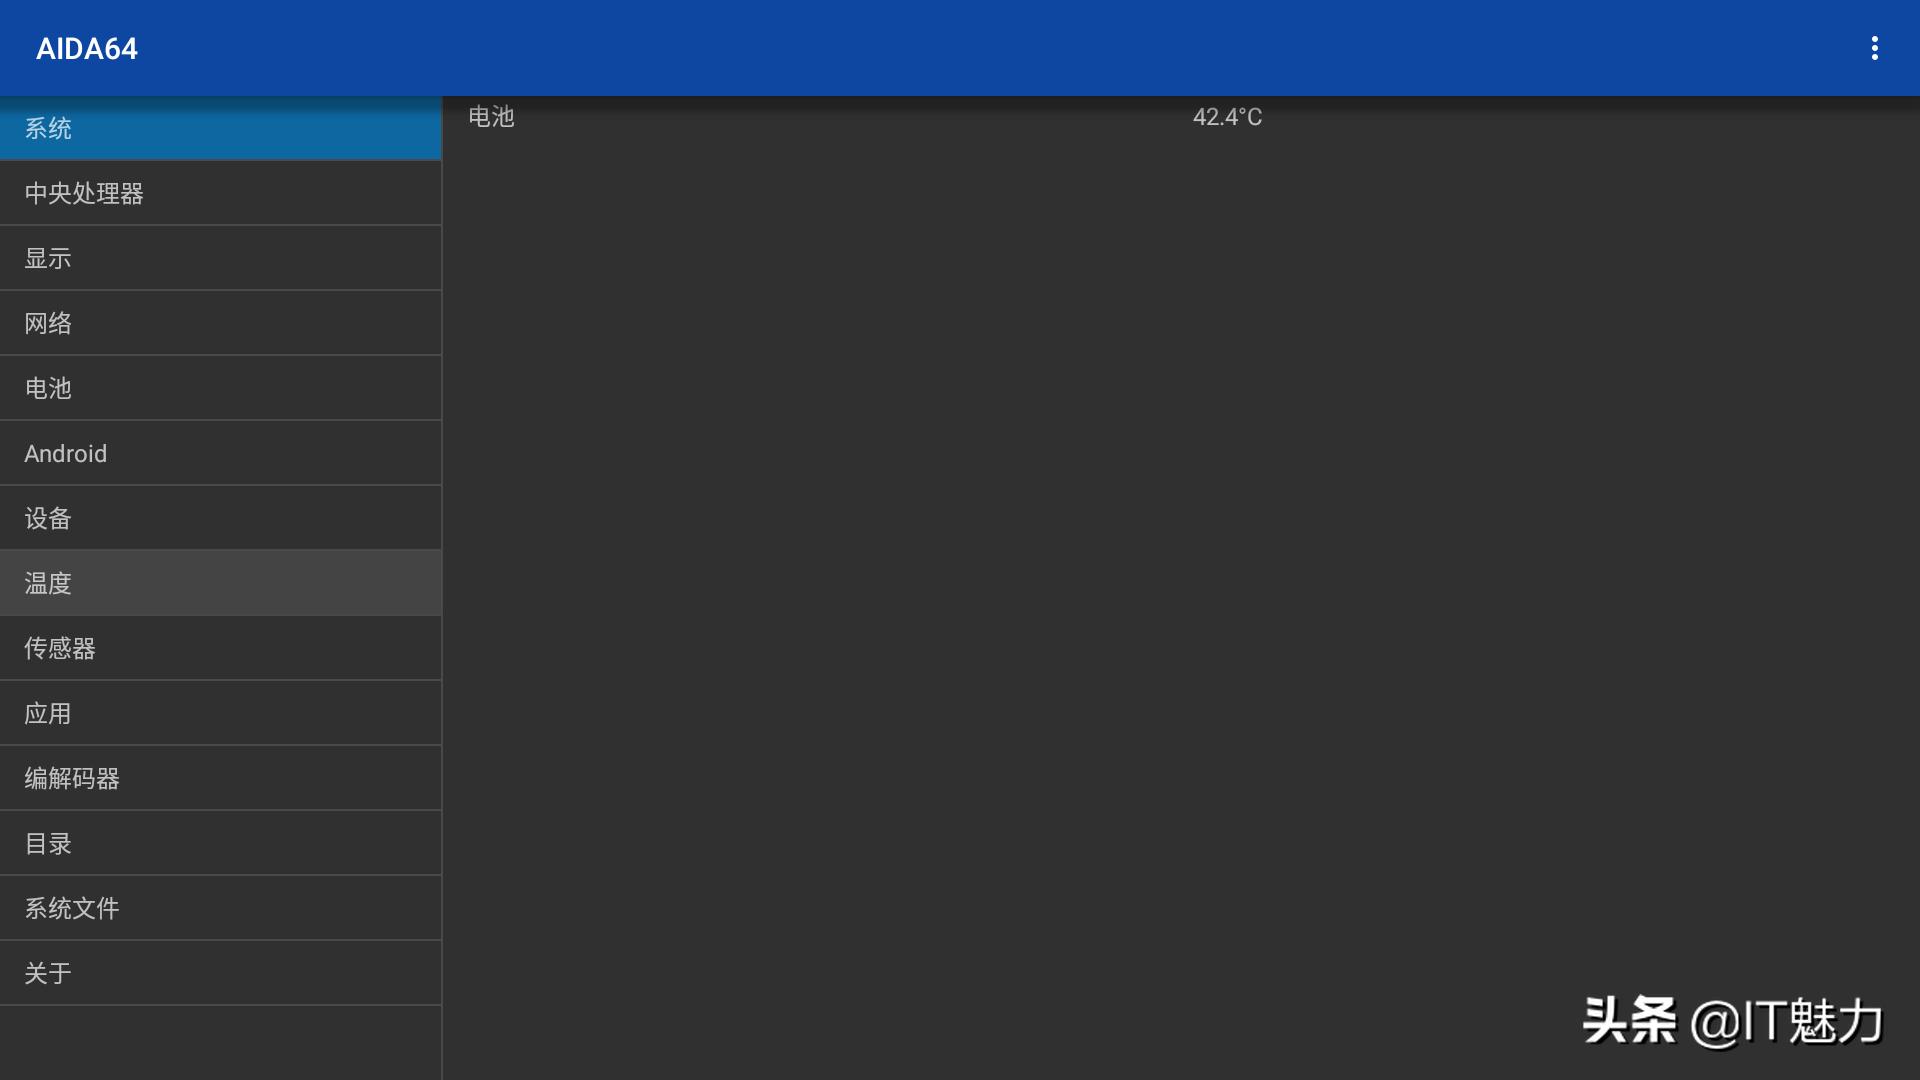Click the AIDA64 app title
The width and height of the screenshot is (1920, 1080).
(87, 48)
